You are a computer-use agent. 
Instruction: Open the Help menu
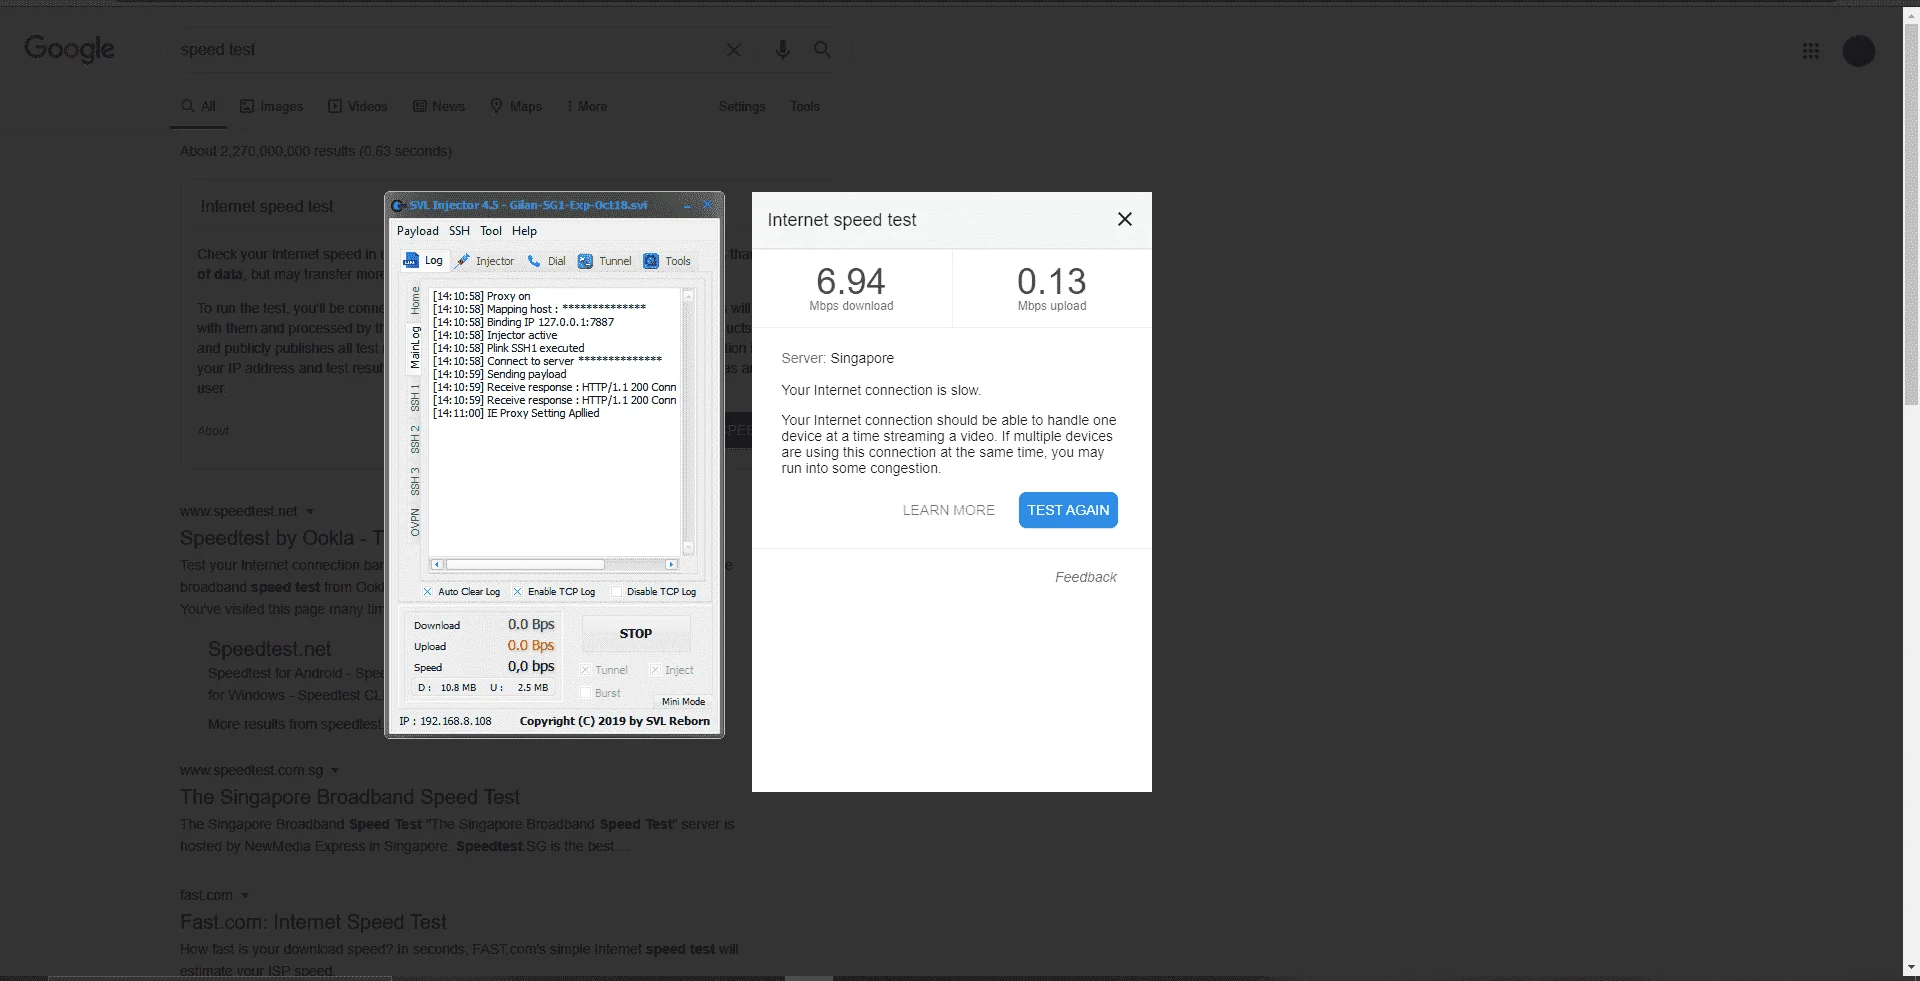click(524, 231)
